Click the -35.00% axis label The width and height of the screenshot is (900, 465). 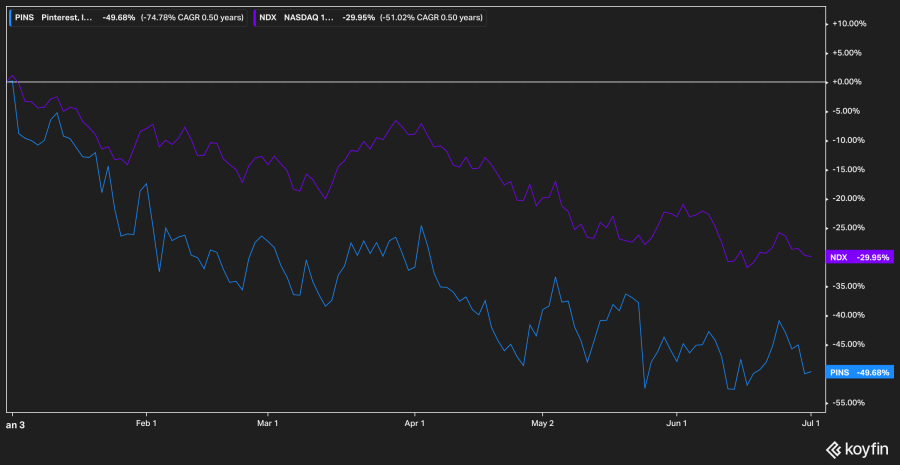tap(849, 286)
